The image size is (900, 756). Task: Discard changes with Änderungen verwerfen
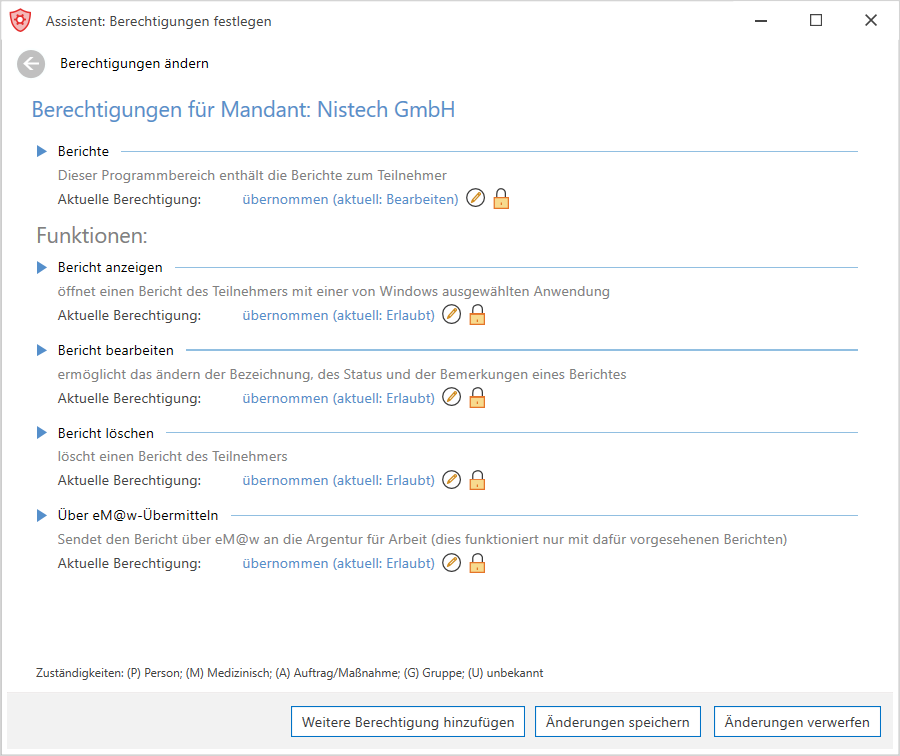tap(797, 722)
